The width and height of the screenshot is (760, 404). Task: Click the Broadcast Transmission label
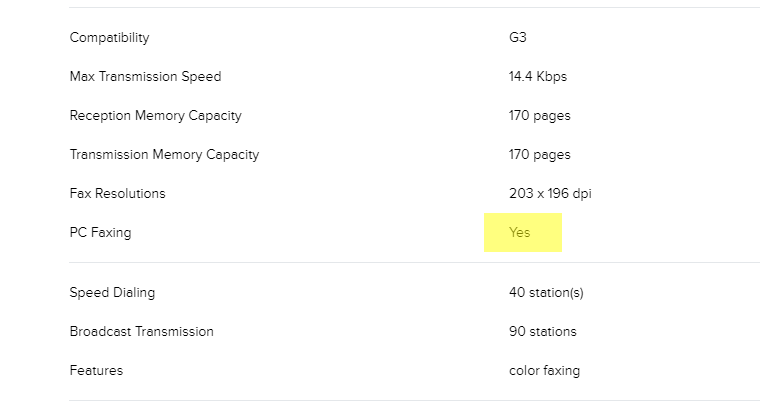point(141,332)
